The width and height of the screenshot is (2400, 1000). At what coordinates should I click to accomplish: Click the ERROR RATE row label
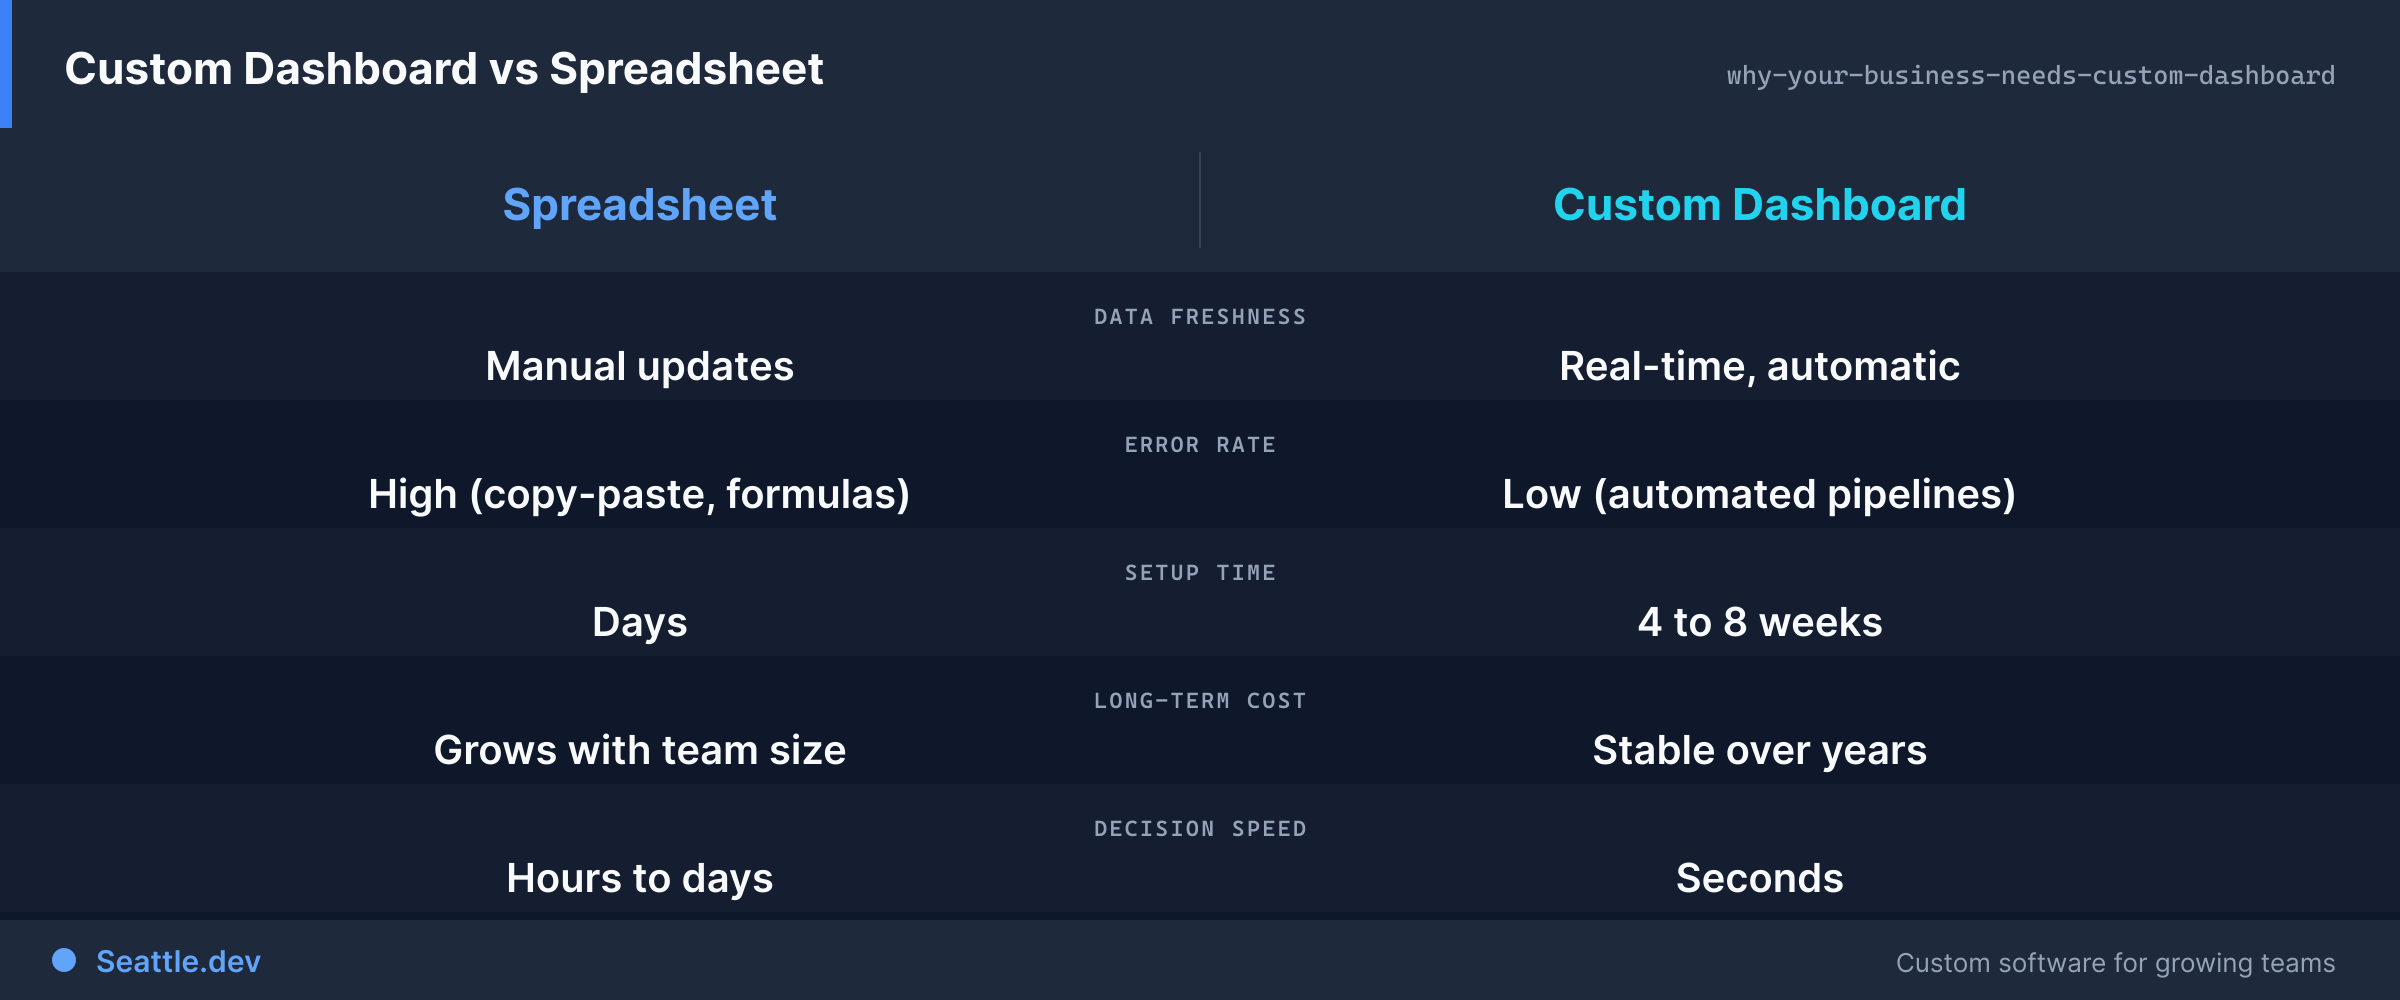pos(1200,445)
